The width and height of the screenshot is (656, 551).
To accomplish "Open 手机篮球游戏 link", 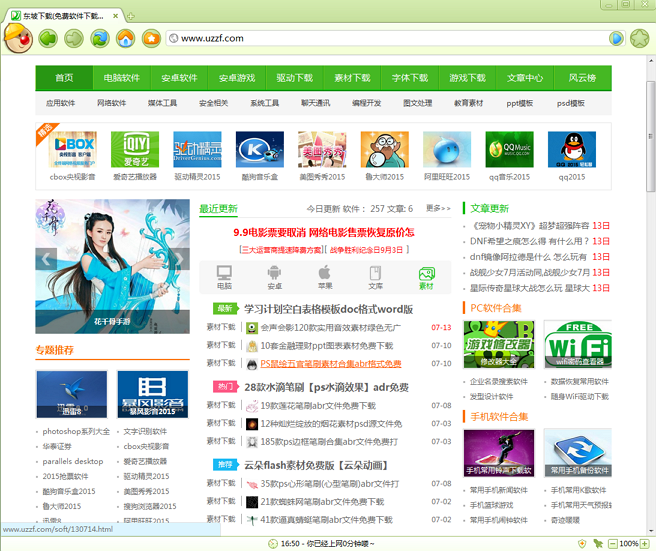I will [x=491, y=505].
